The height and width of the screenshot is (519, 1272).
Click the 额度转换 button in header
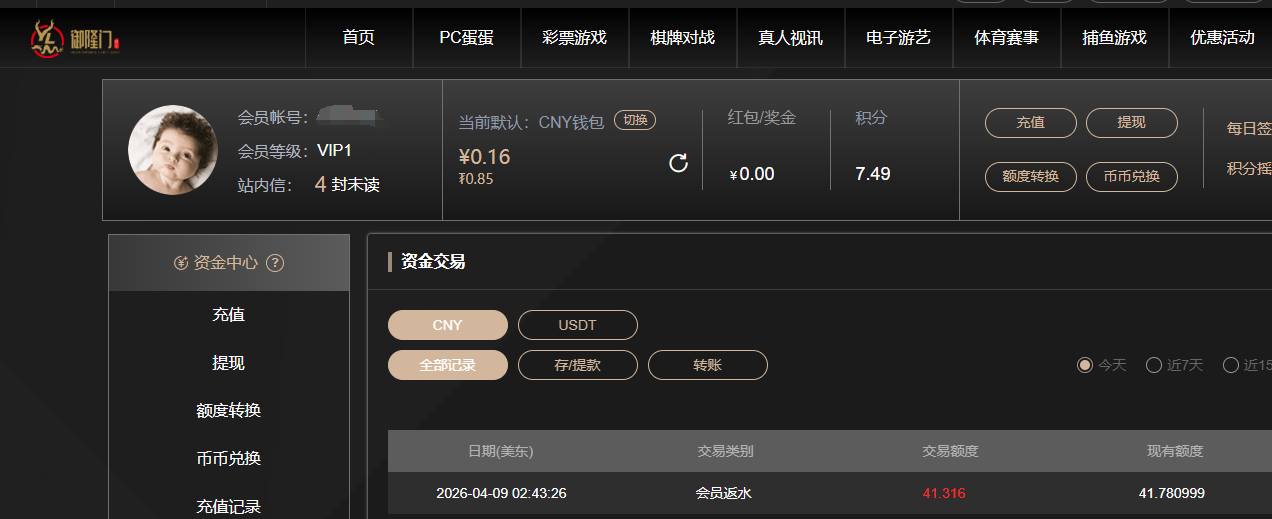(x=1030, y=176)
